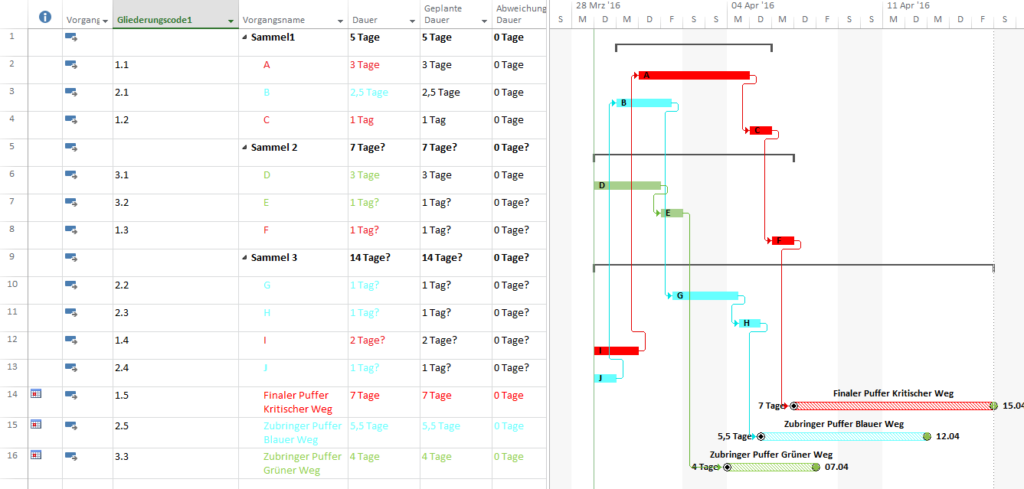
Task: Open the Vorgang column filter dropdown
Action: pos(105,22)
